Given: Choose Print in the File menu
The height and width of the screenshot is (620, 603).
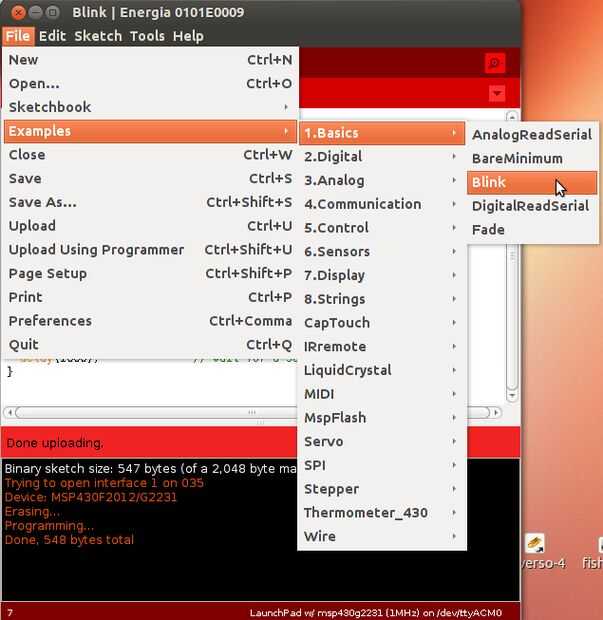Looking at the screenshot, I should [150, 297].
